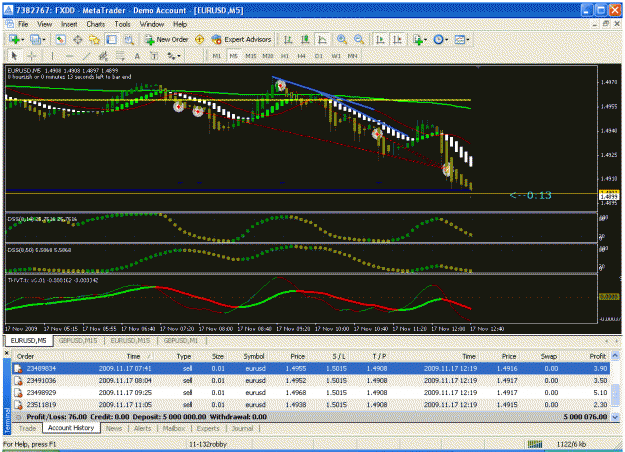Switch chart to M15 timeframe
Viewport: 625px width, 452px height.
click(x=251, y=56)
